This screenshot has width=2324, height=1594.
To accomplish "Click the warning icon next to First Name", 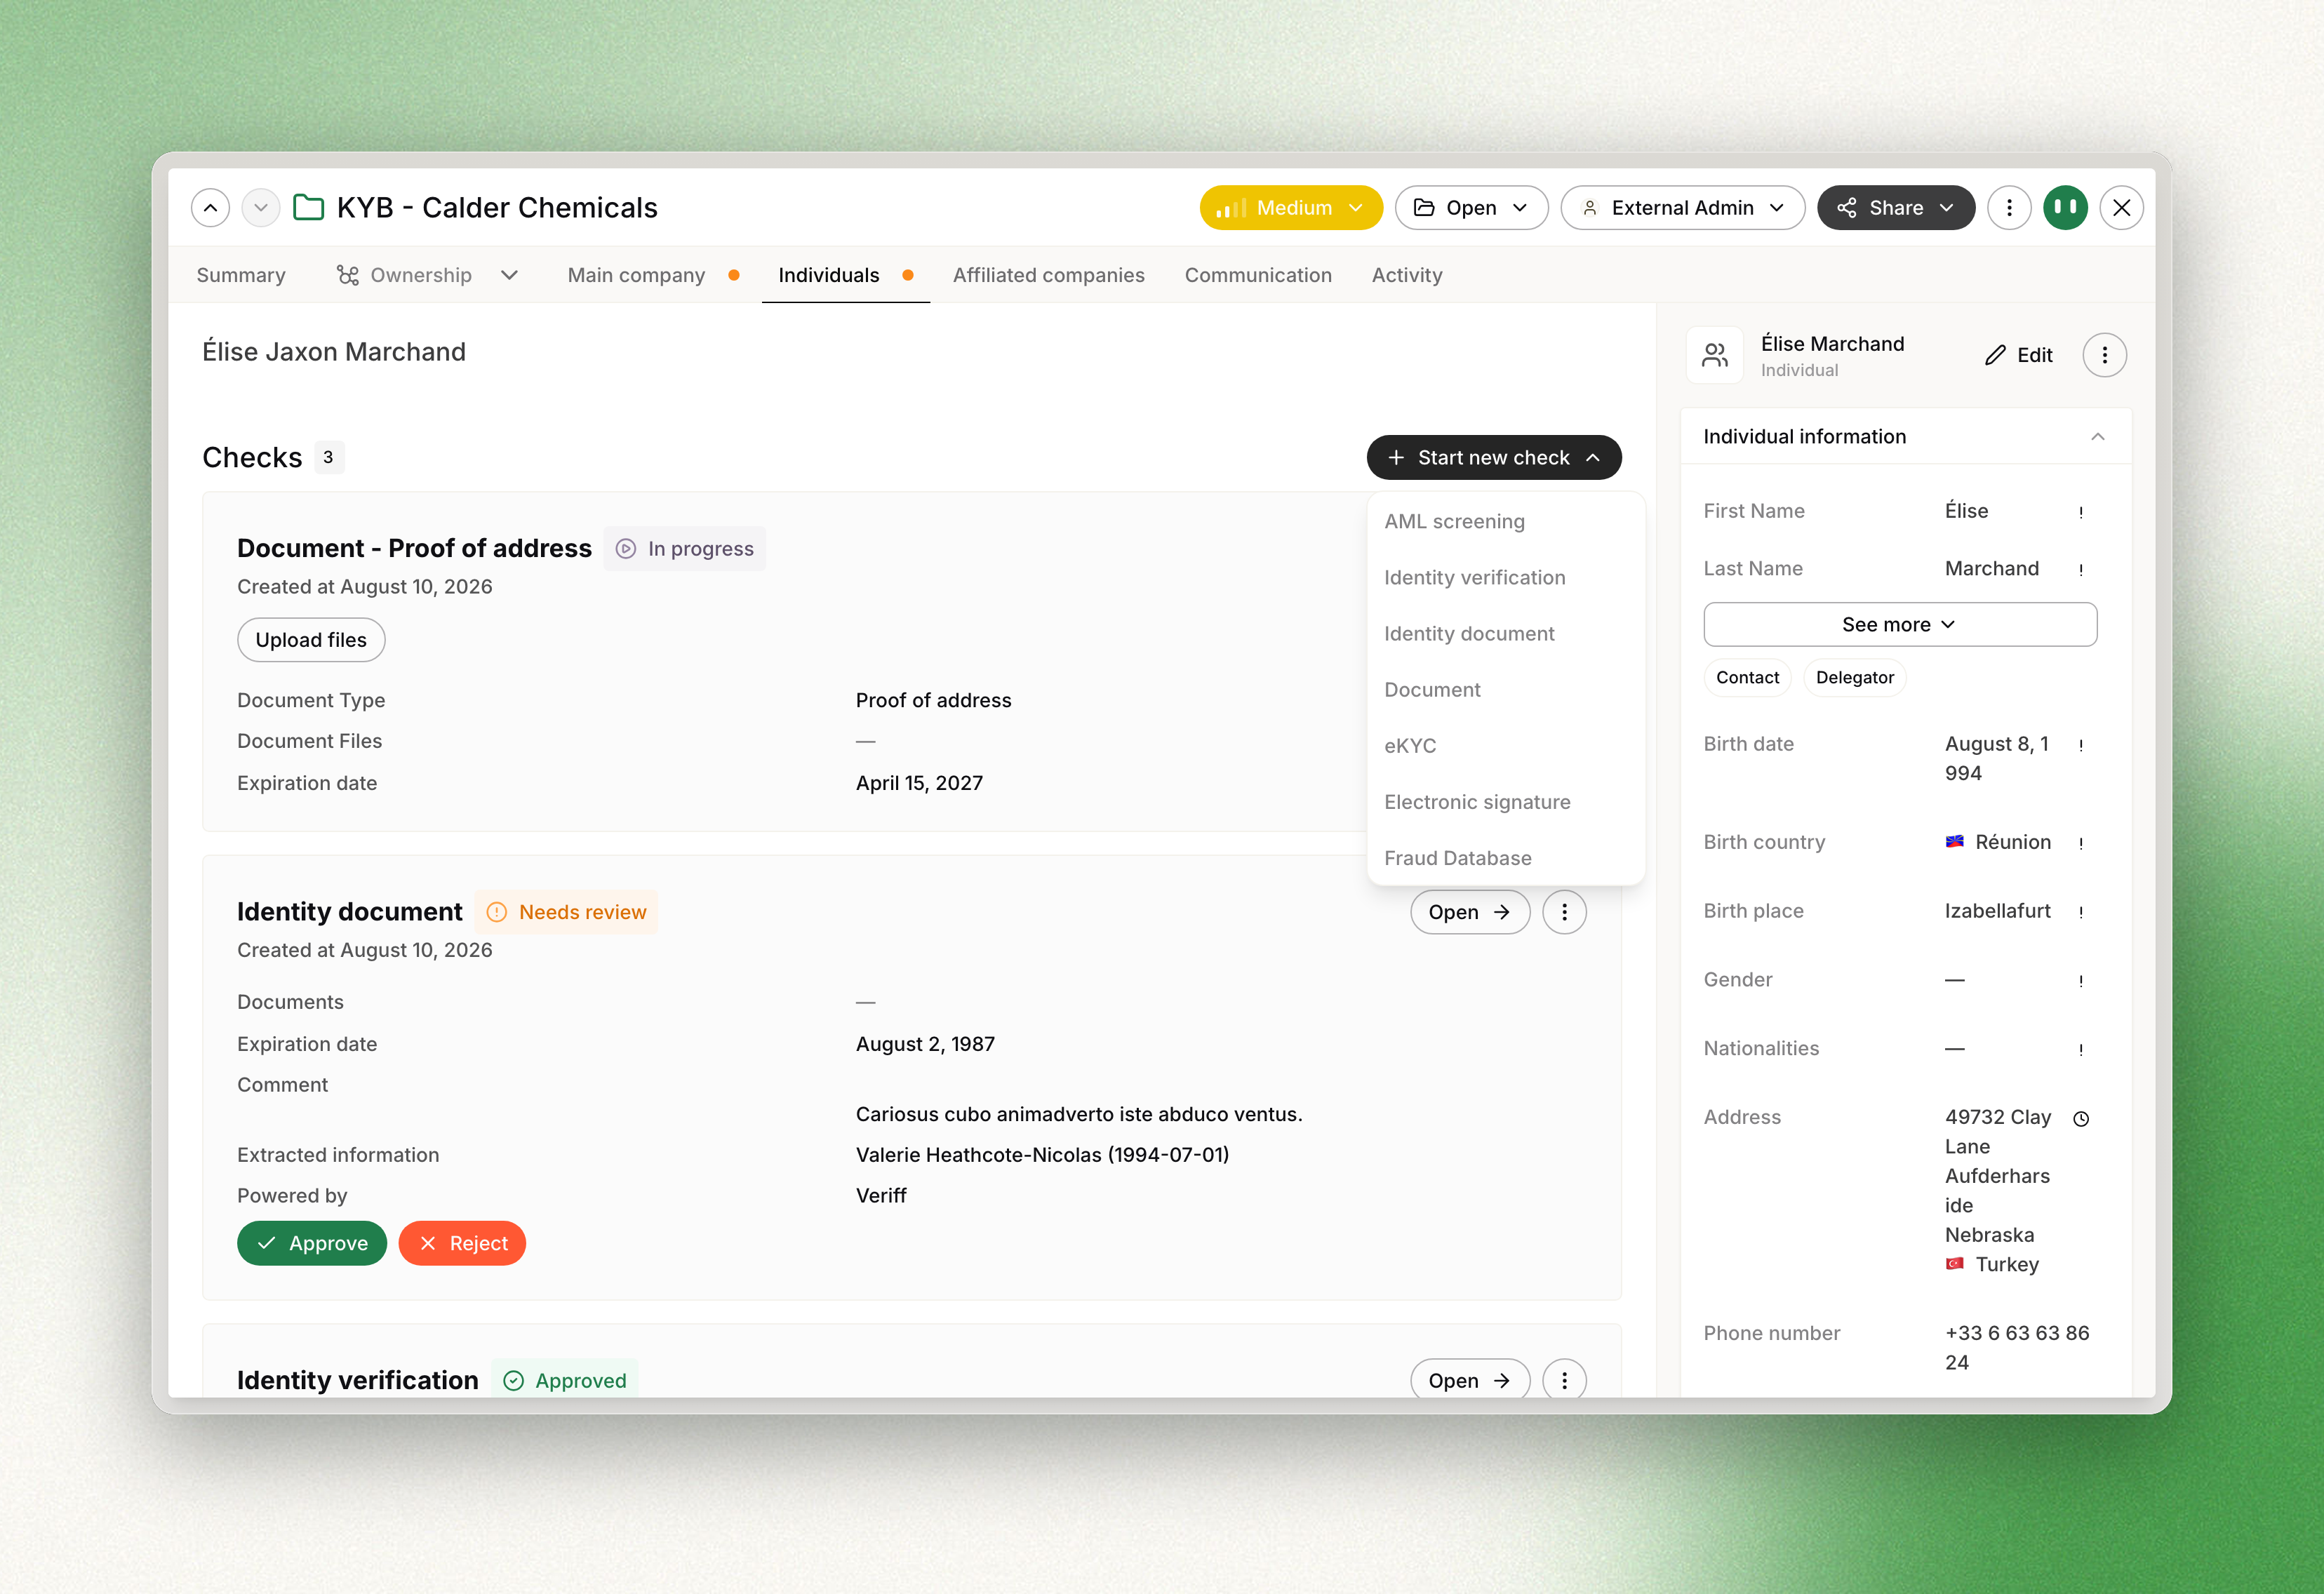I will [2081, 512].
